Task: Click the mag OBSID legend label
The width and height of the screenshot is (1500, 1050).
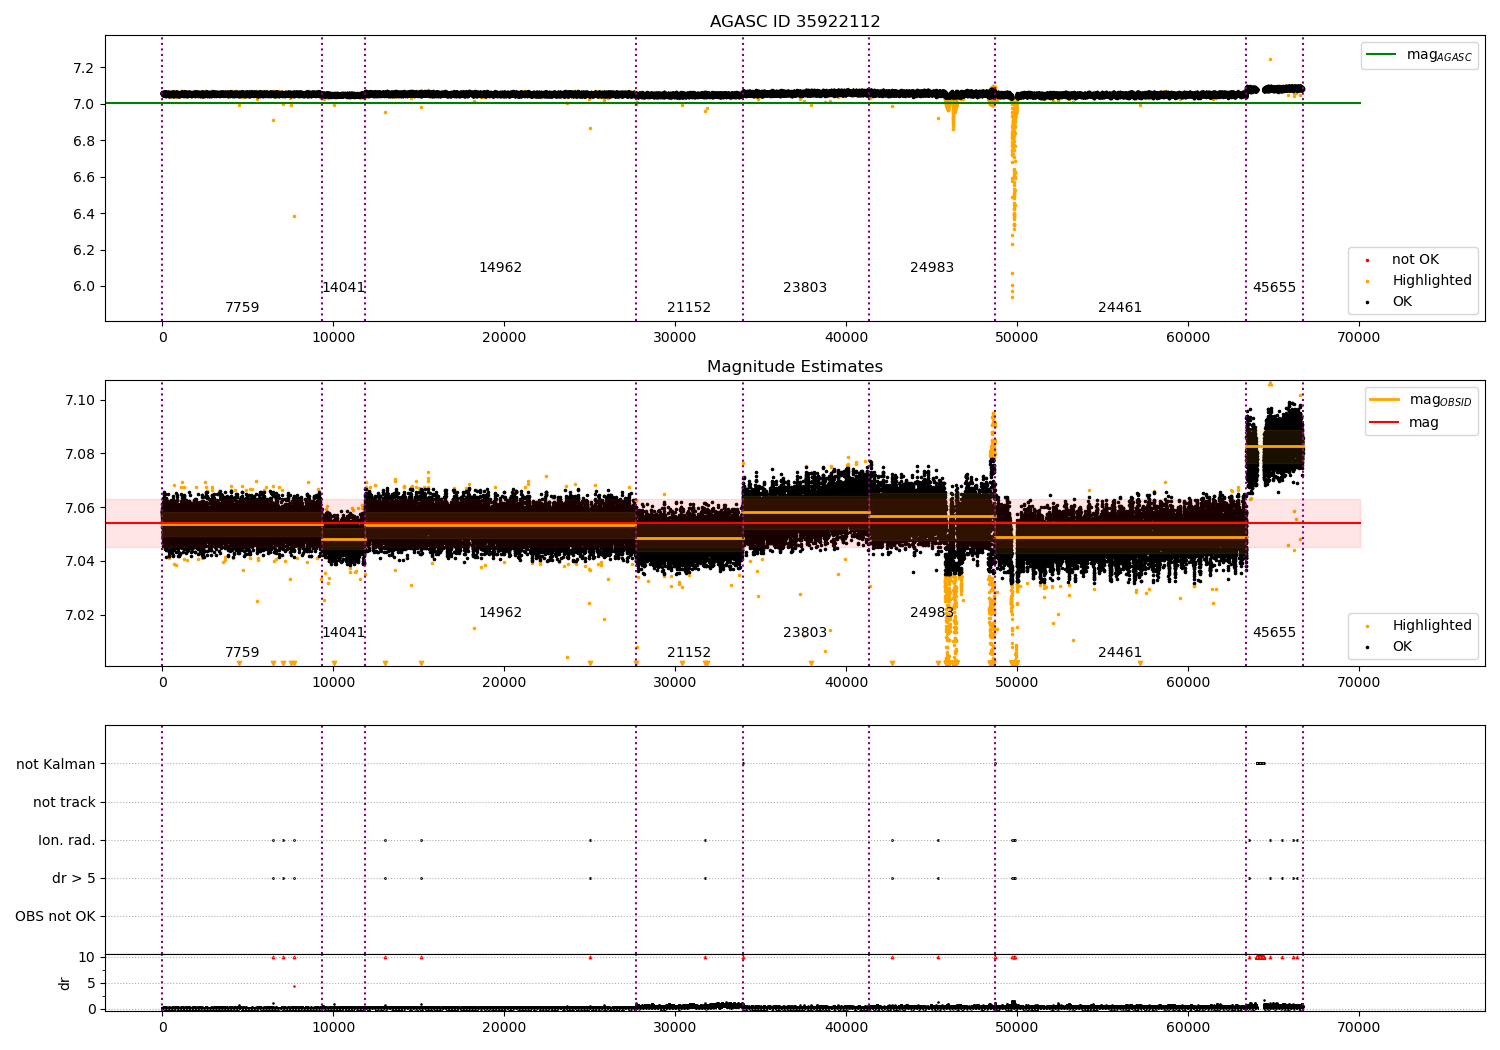Action: [x=1440, y=401]
